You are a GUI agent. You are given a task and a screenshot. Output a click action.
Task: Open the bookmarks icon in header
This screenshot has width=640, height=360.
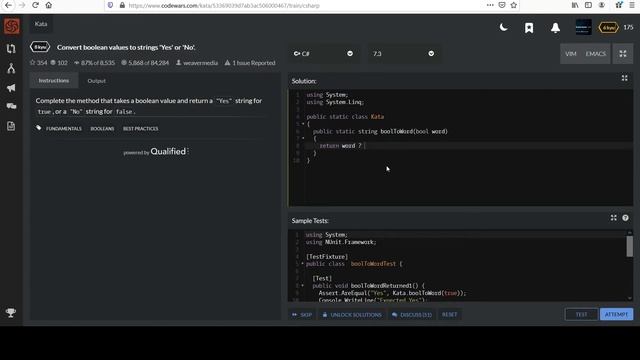[x=529, y=28]
